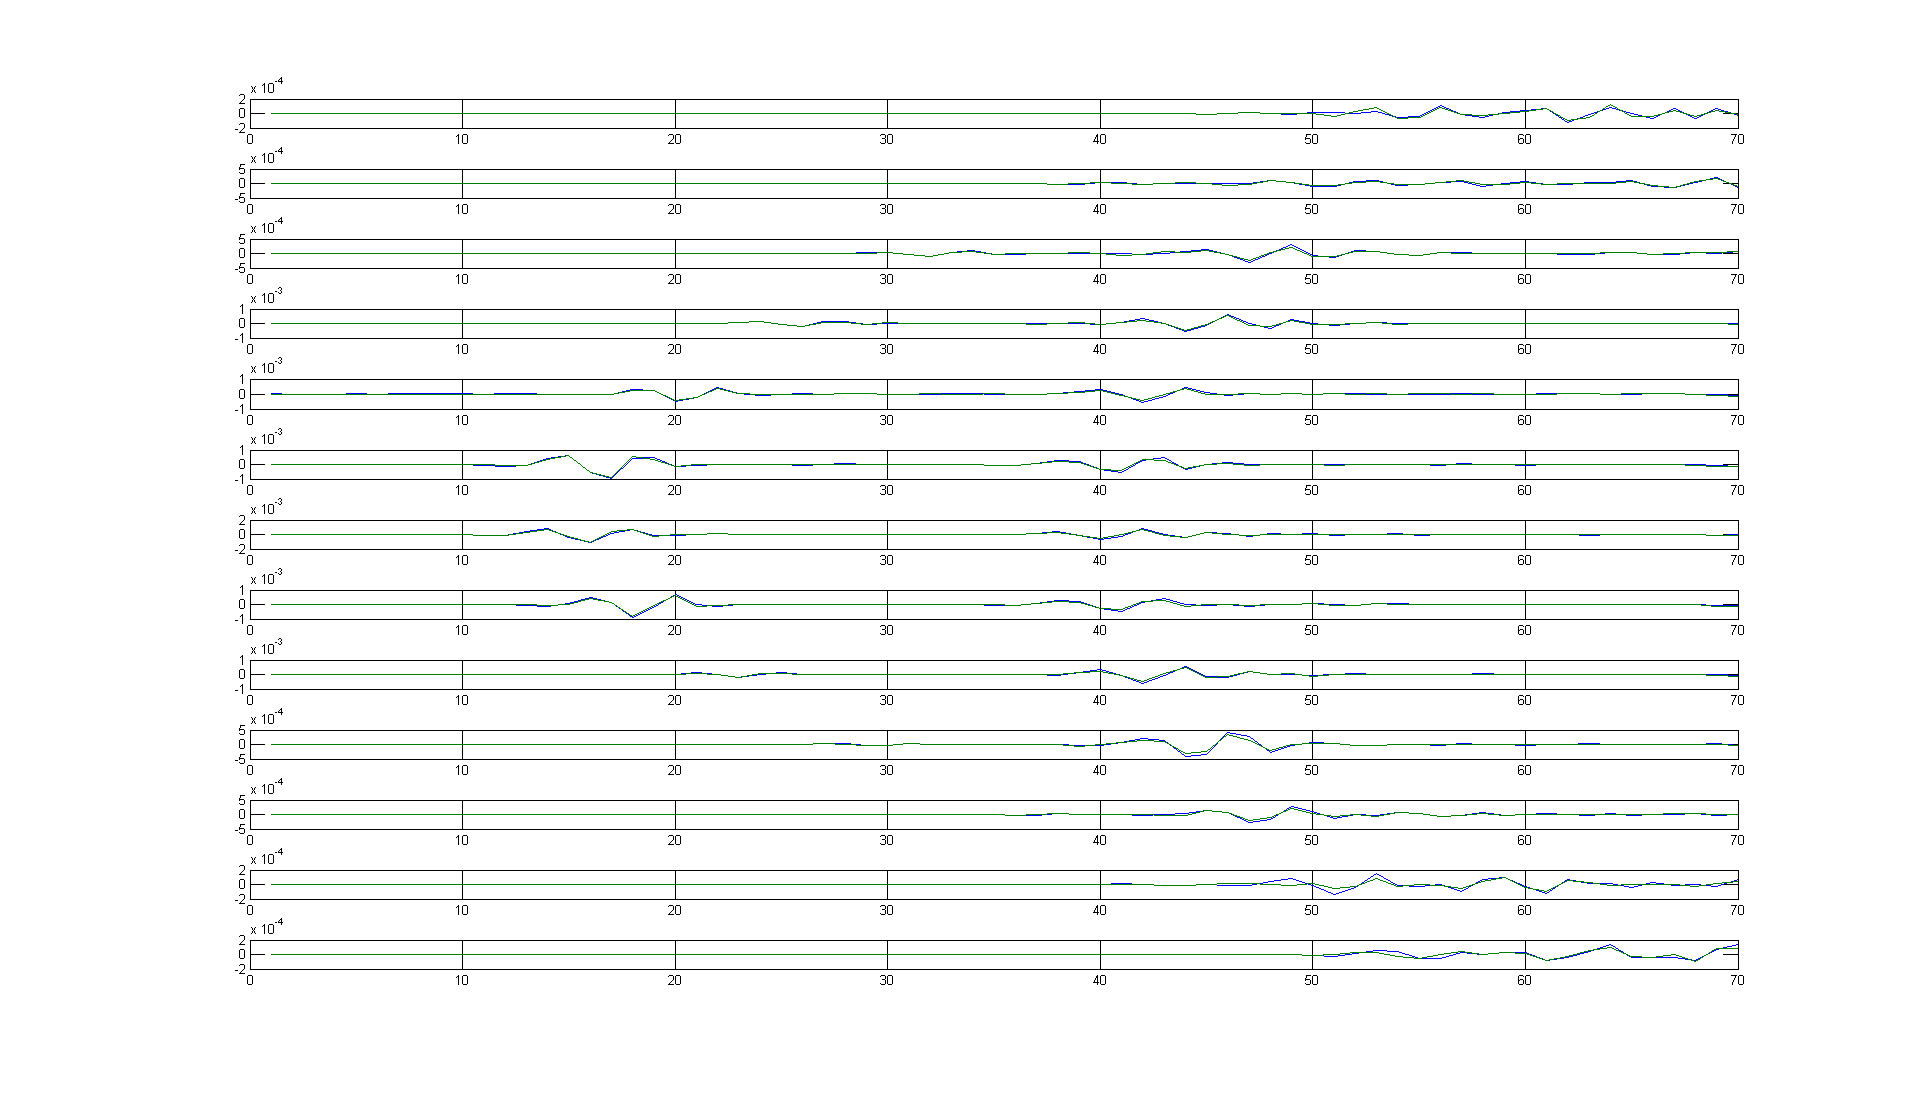1920x1094 pixels.
Task: Click the x-axis label 0 under the bottom plot
Action: [250, 980]
